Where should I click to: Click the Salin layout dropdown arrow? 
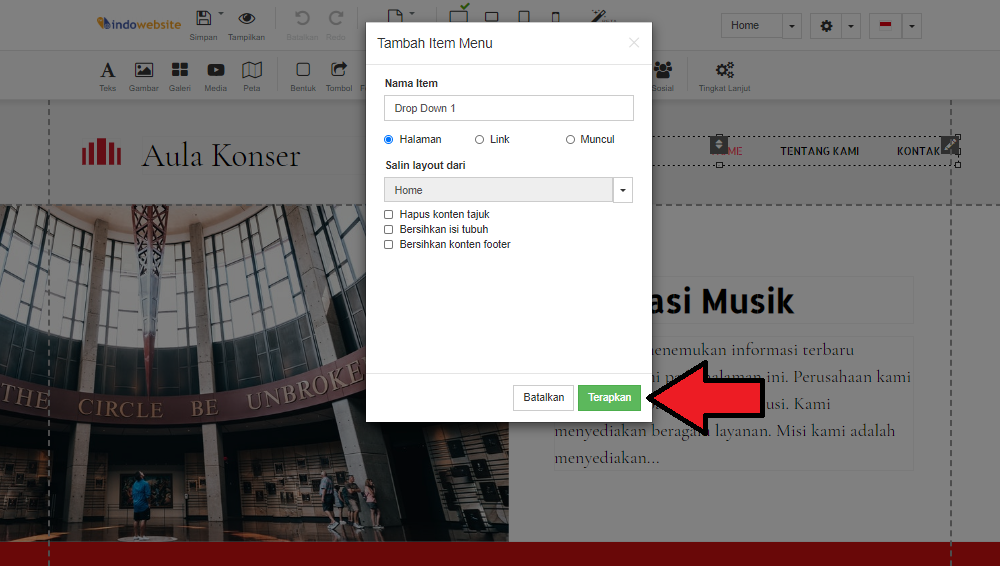[623, 190]
